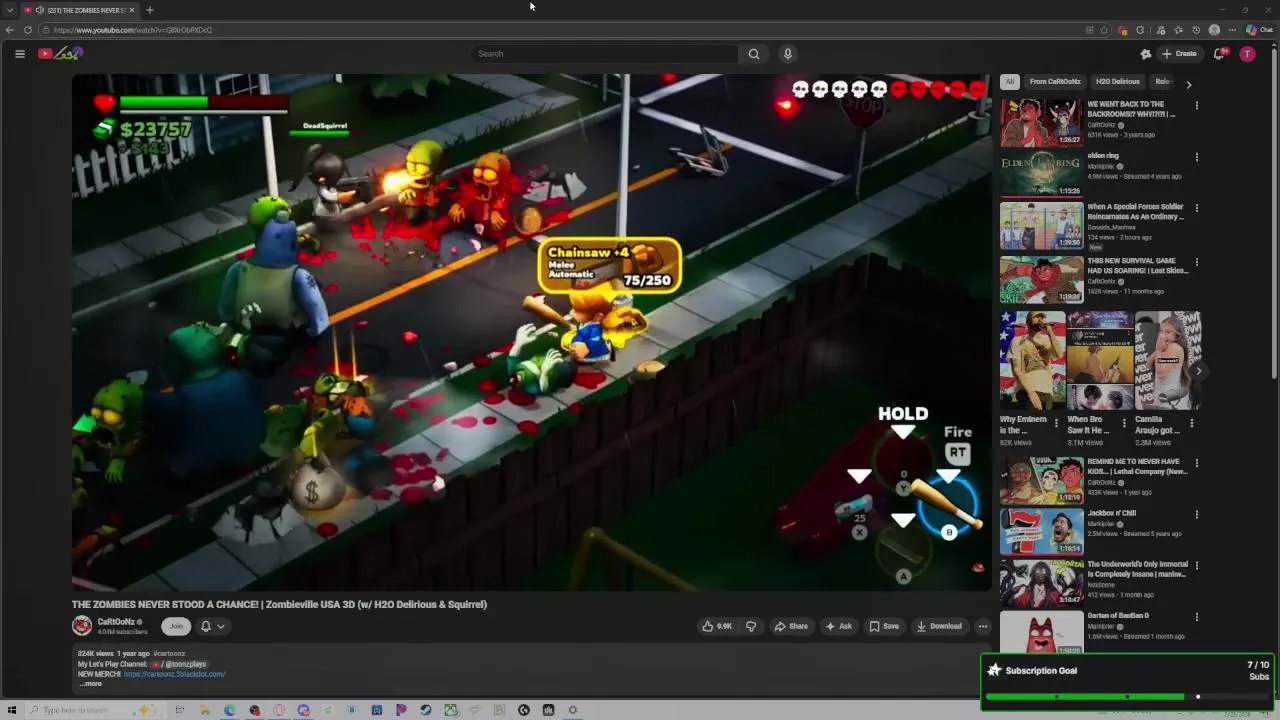The image size is (1280, 720).
Task: Click the Create button
Action: [x=1179, y=54]
